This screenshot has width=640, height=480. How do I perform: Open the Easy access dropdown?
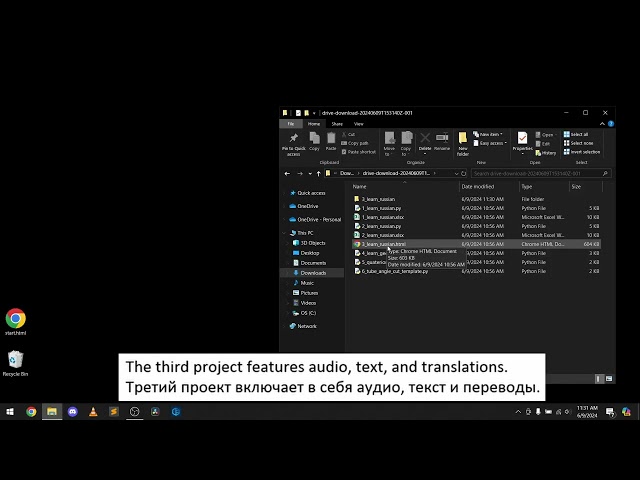[490, 143]
